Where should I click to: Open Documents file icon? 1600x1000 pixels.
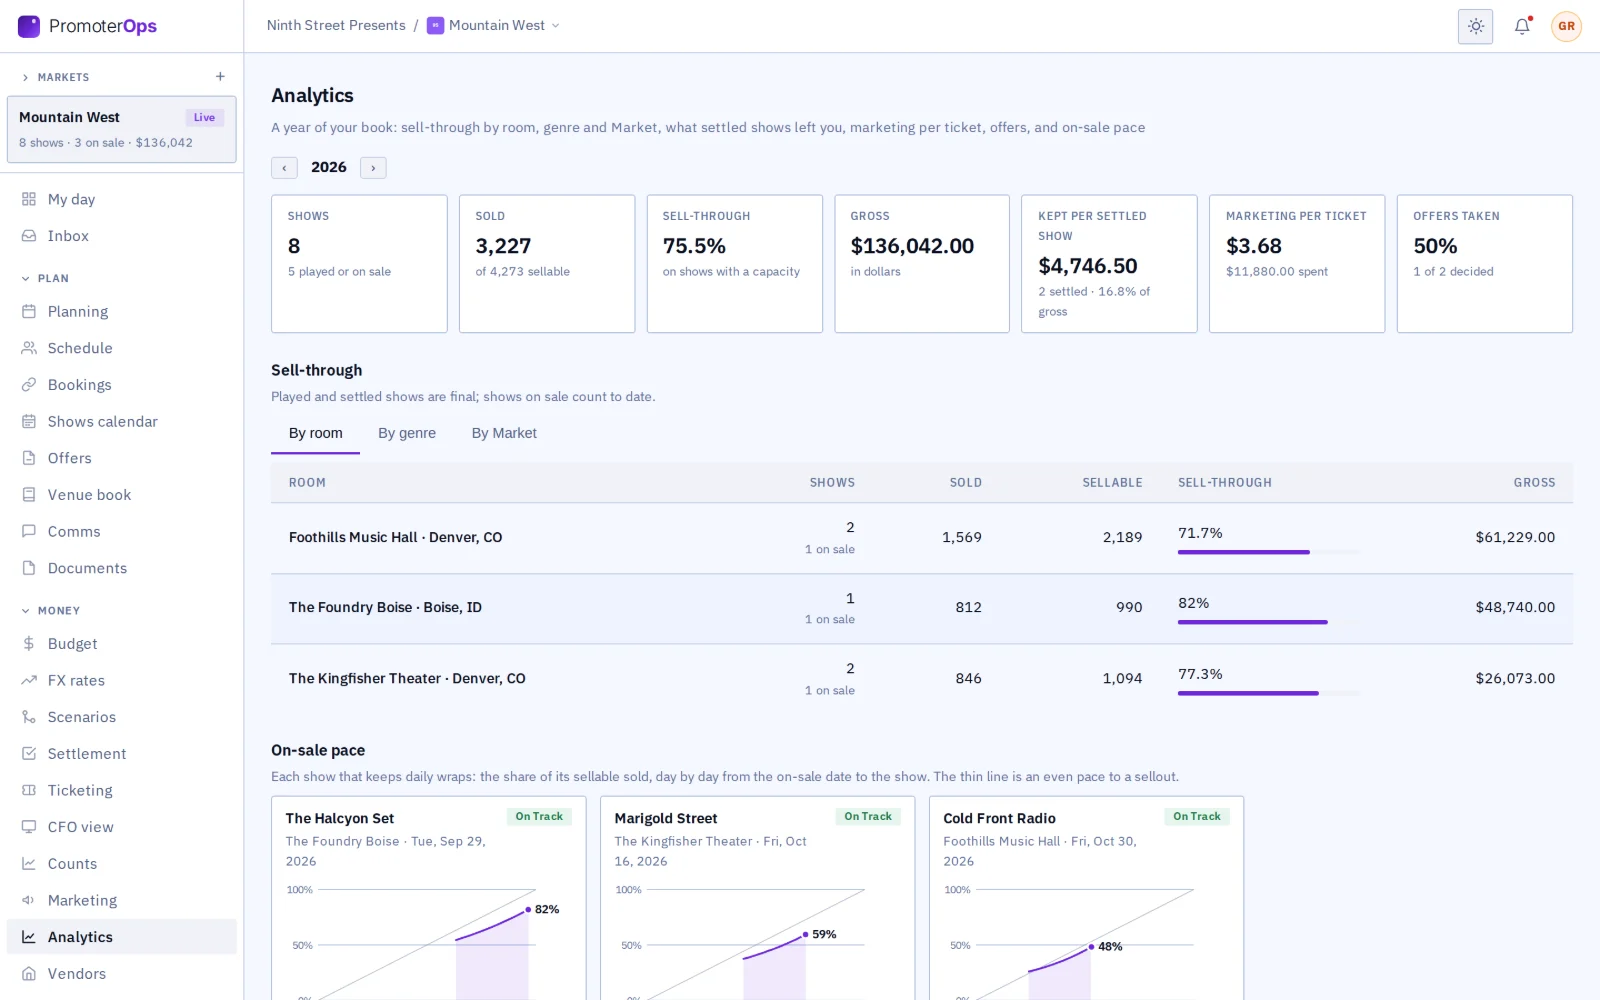click(29, 568)
